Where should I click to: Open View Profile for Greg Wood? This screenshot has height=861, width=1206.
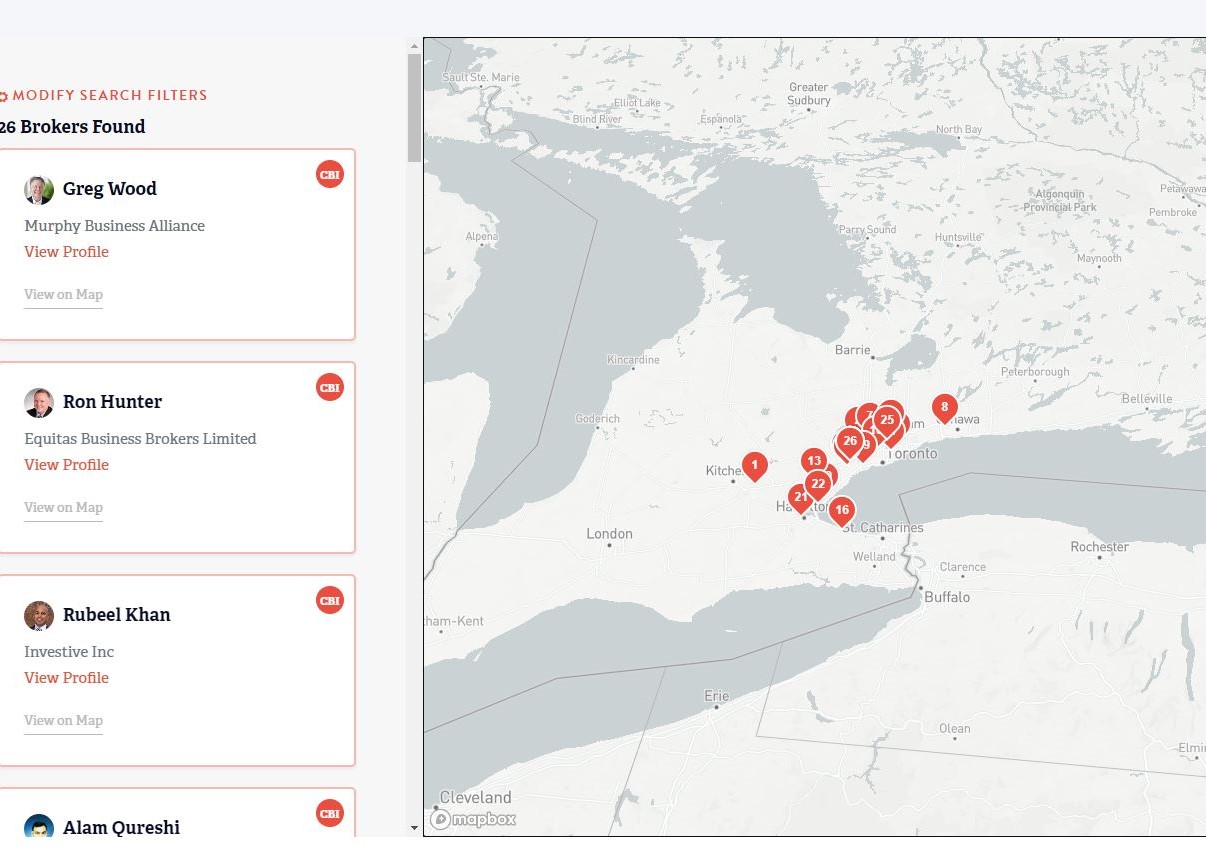click(x=66, y=252)
